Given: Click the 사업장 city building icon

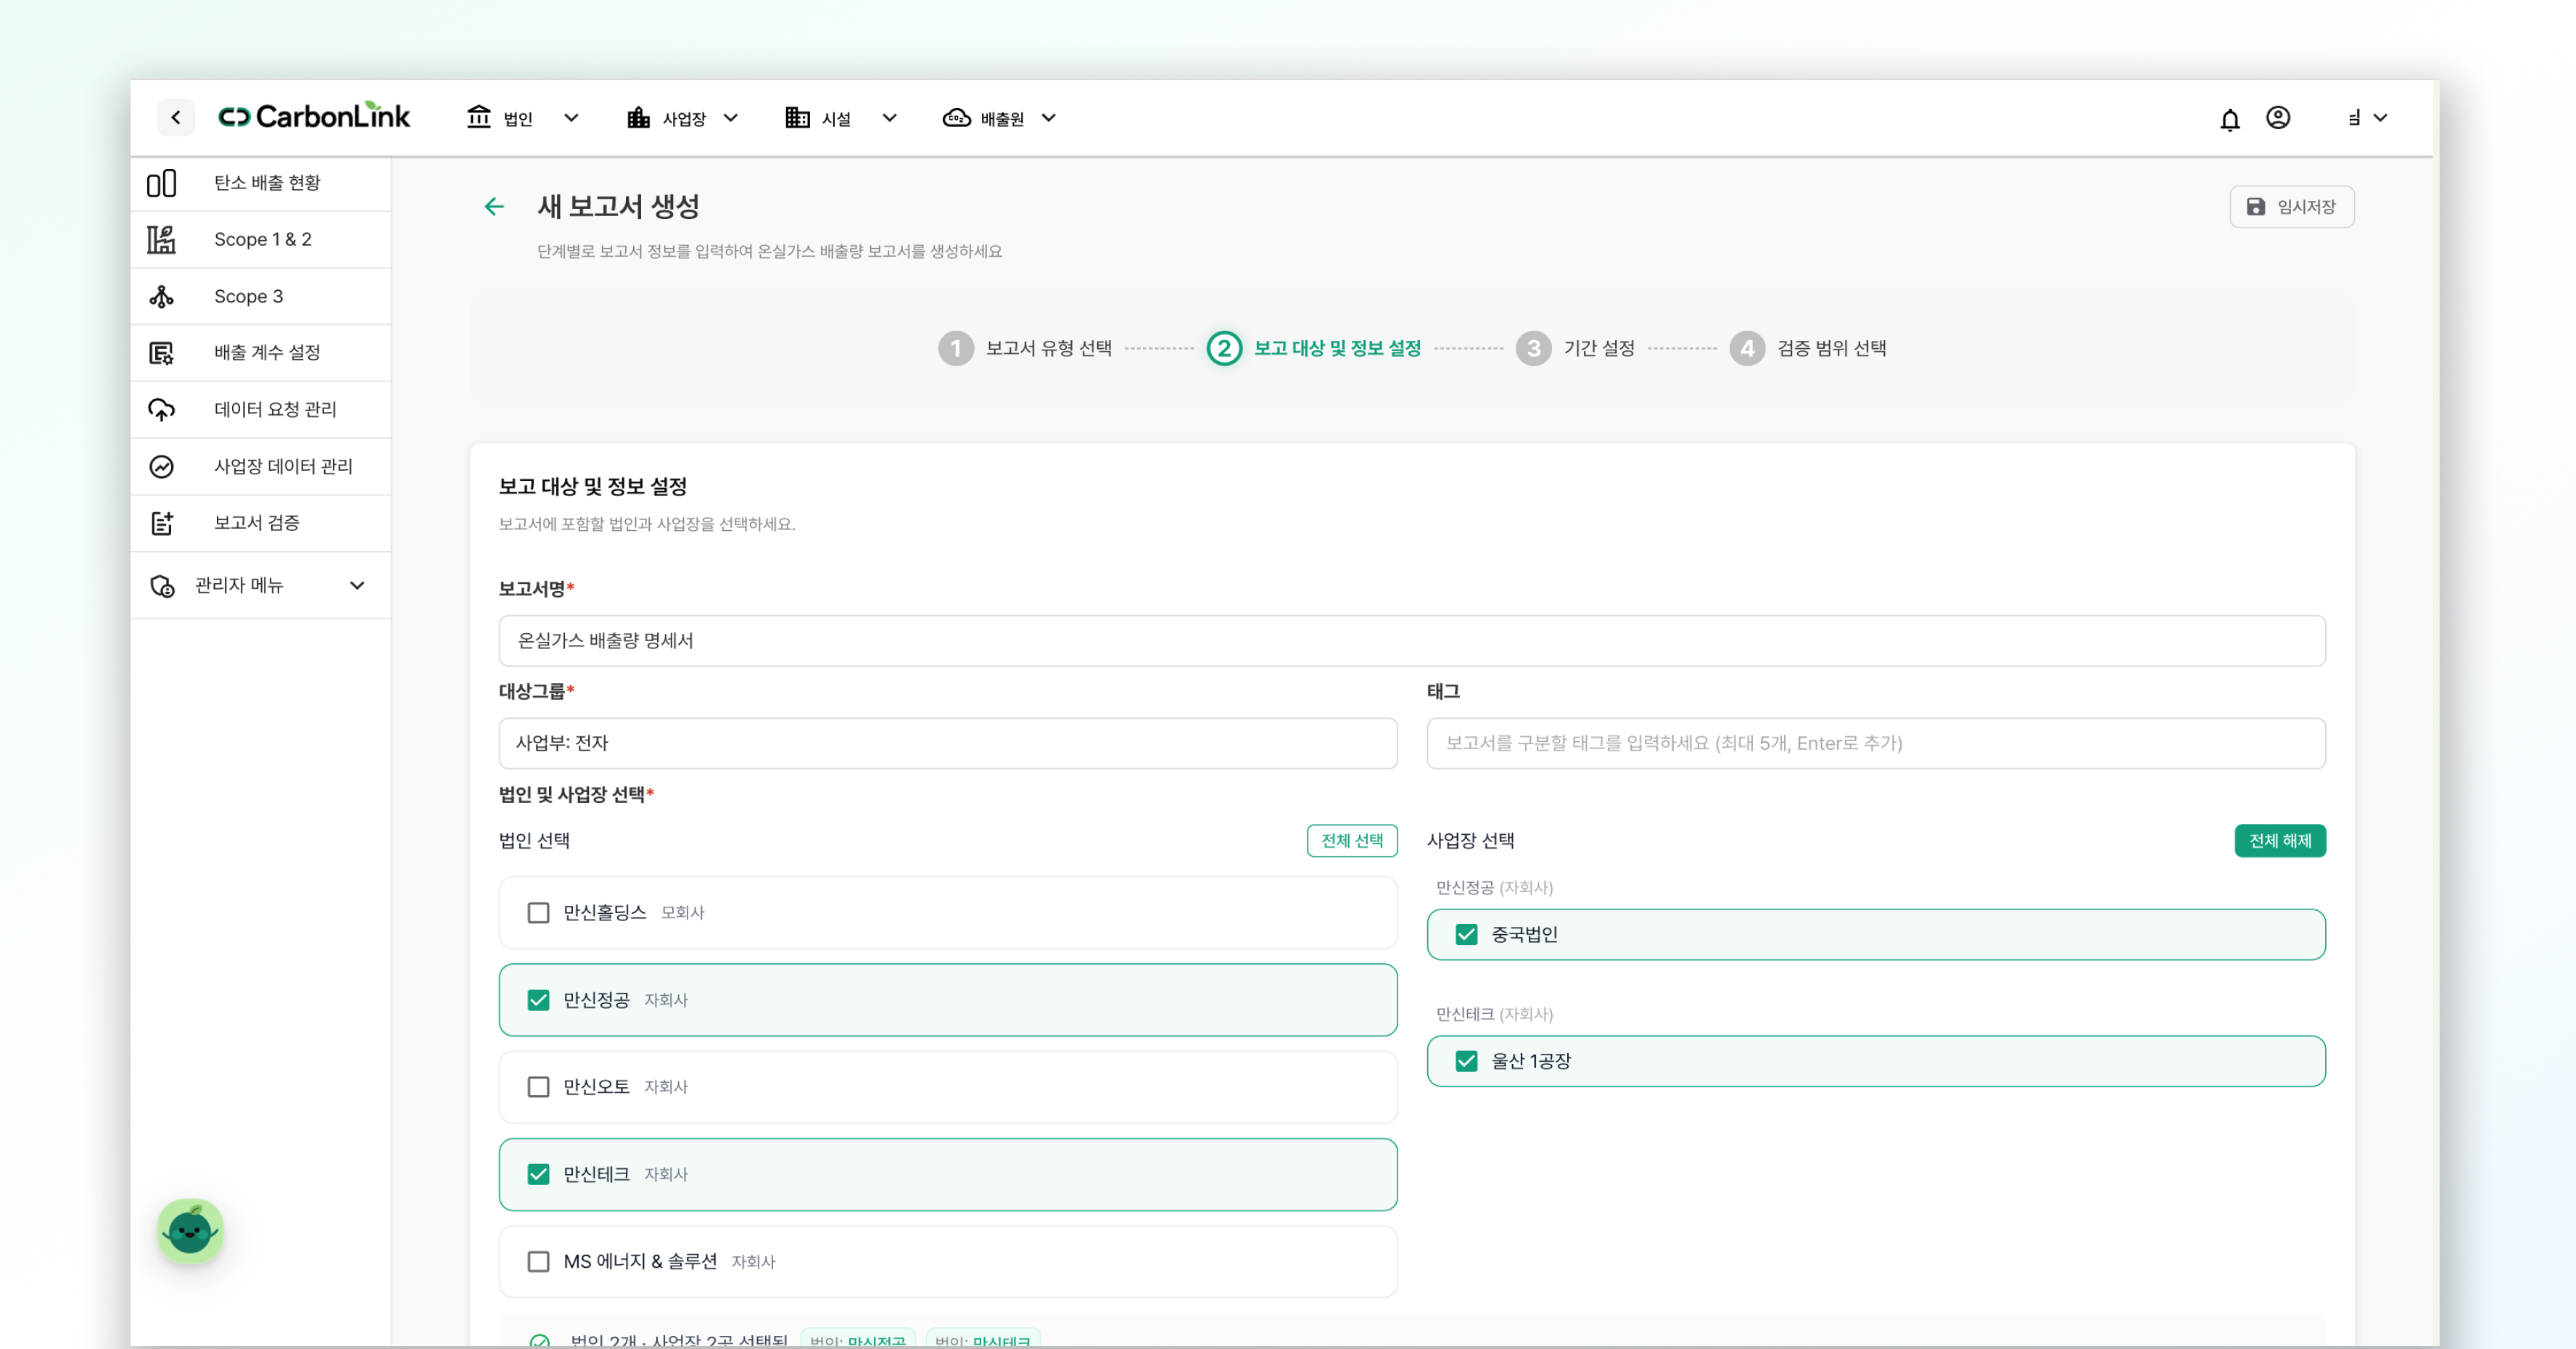Looking at the screenshot, I should point(638,118).
